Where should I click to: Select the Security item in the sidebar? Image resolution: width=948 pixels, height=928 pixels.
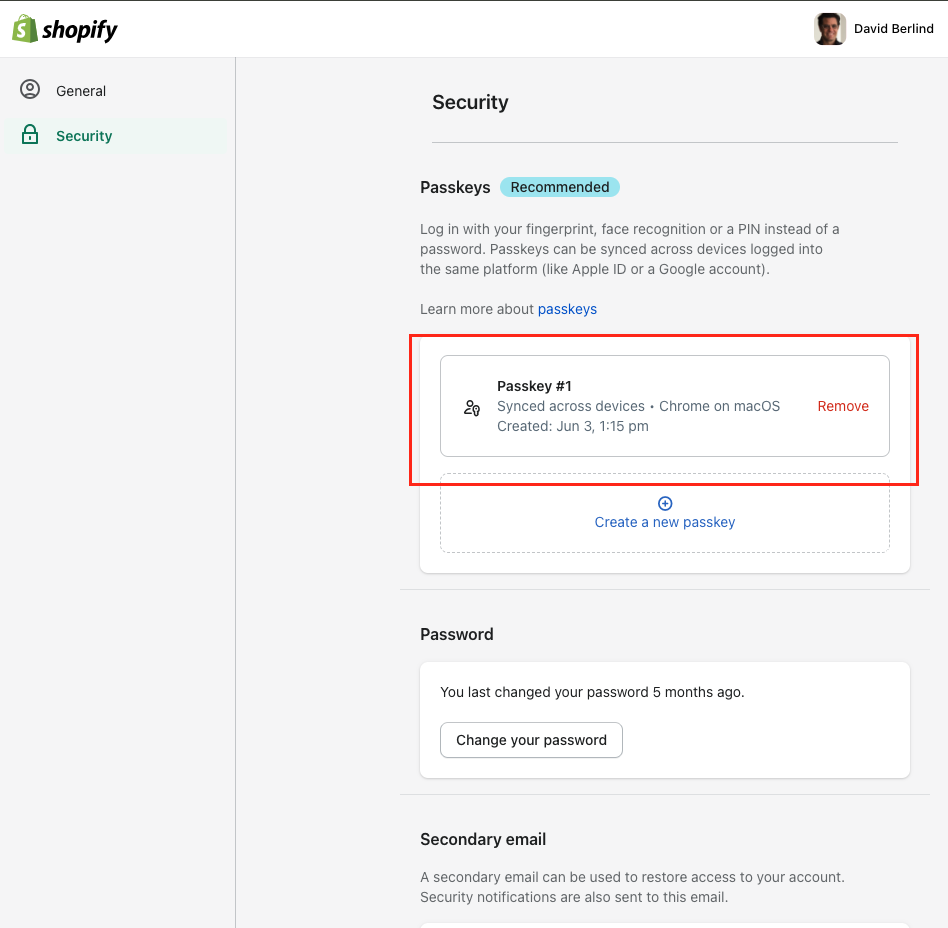tap(84, 135)
